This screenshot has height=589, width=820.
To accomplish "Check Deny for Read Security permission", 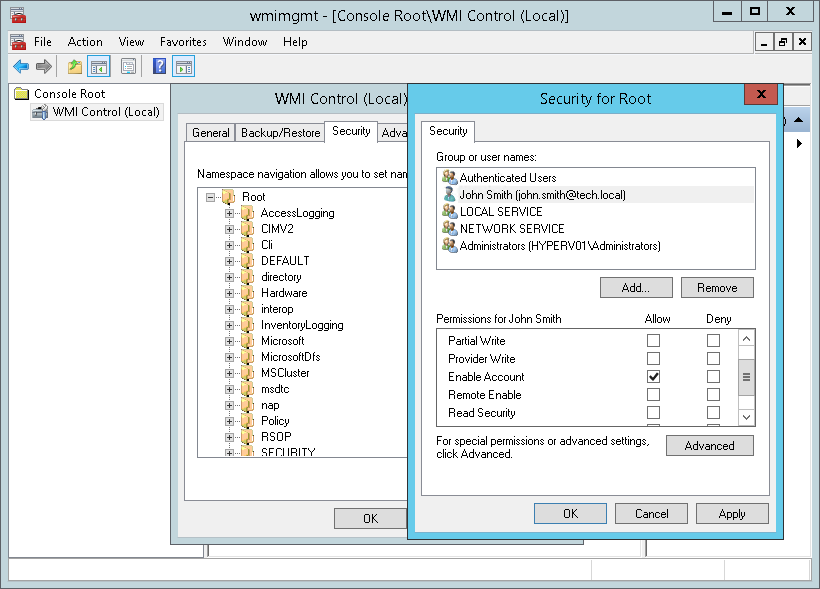I will pyautogui.click(x=713, y=414).
